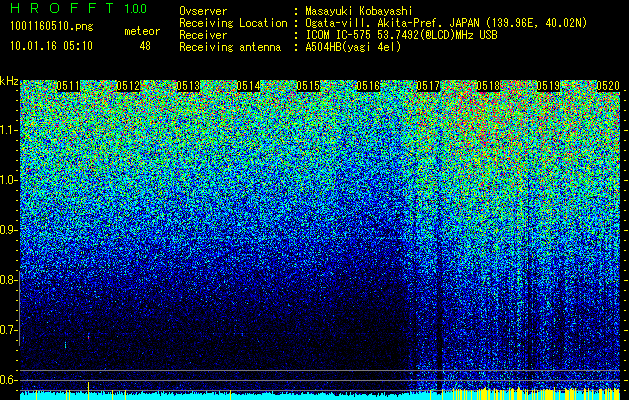The image size is (629, 400).
Task: Click the 0.8 frequency axis label
Action: 7,280
